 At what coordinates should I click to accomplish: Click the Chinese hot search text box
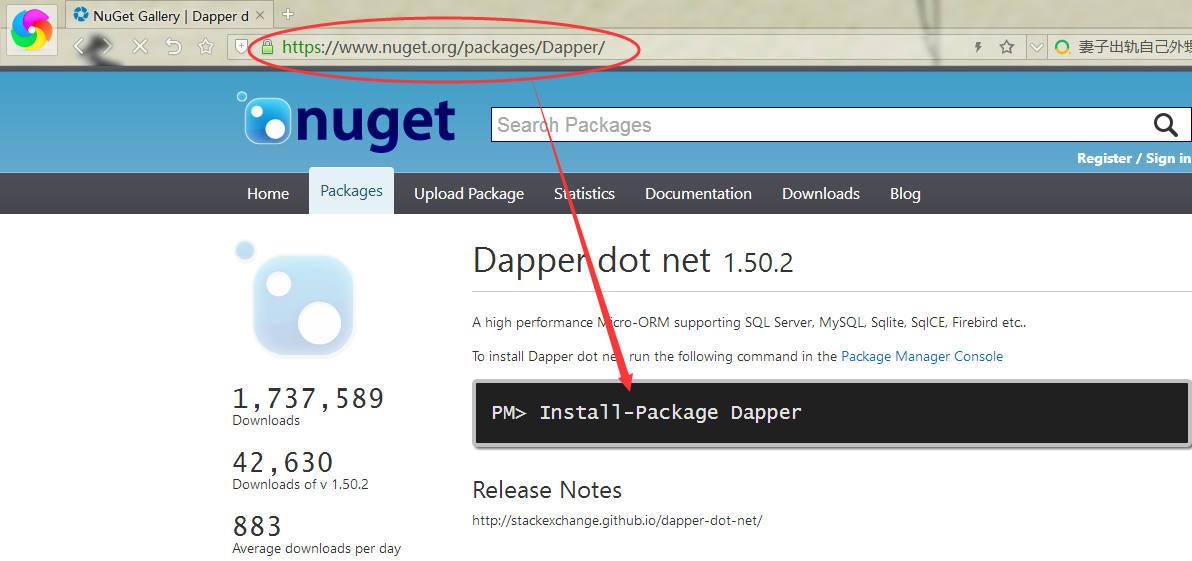click(1134, 47)
